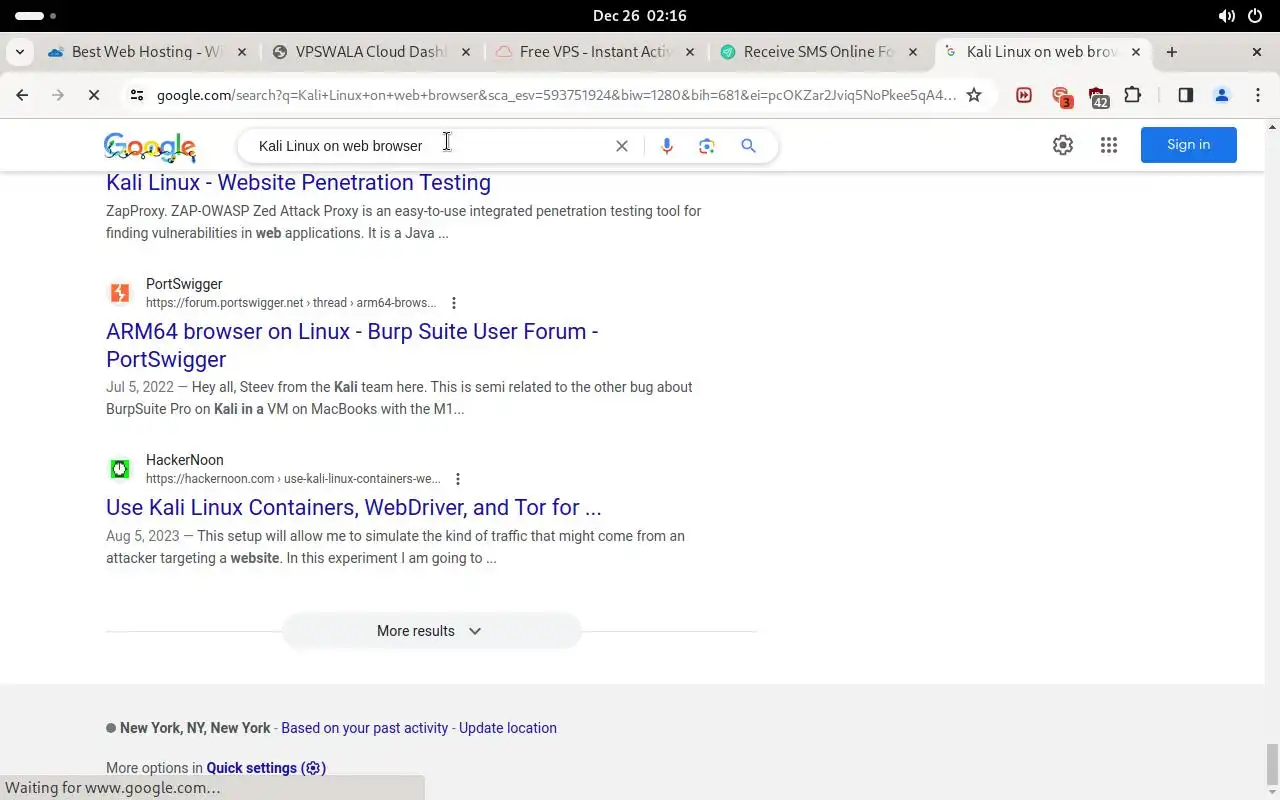Clear the search box text
Viewport: 1280px width, 800px height.
tap(622, 146)
